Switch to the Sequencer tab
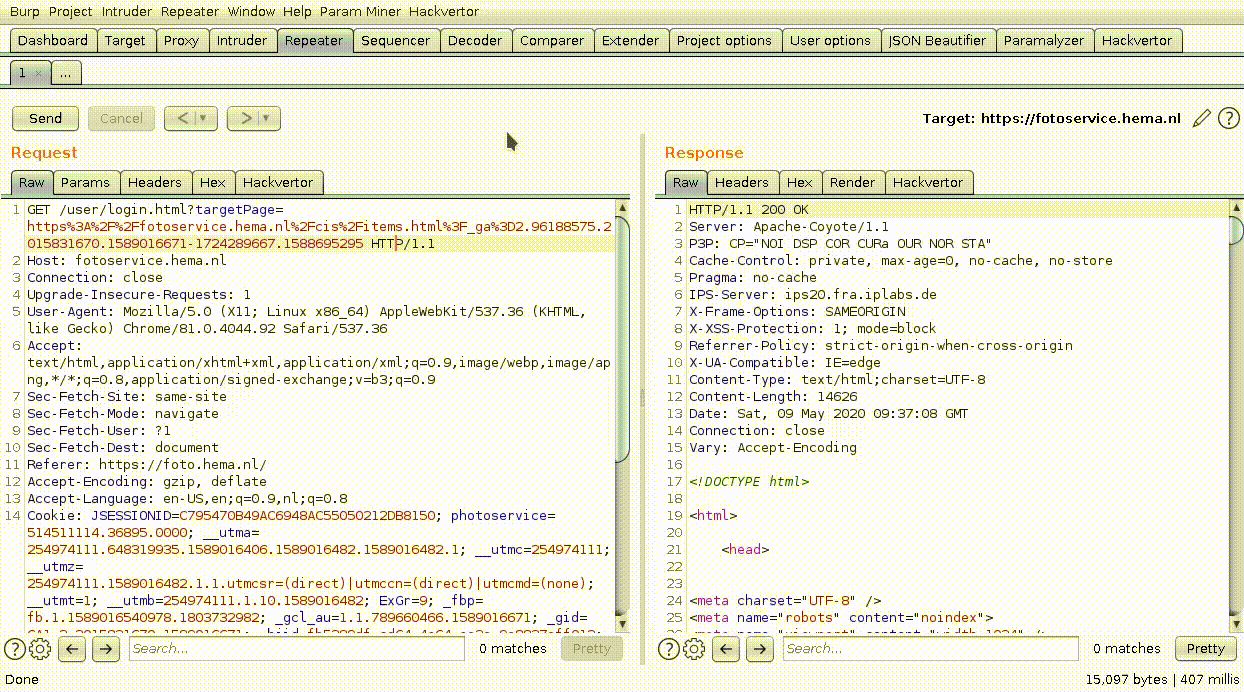The height and width of the screenshot is (692, 1244). pyautogui.click(x=395, y=40)
